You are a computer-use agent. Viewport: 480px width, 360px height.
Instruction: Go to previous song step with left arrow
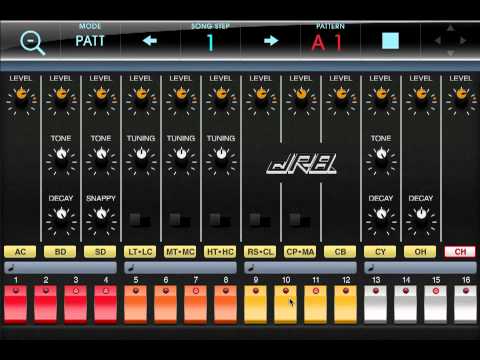click(150, 41)
